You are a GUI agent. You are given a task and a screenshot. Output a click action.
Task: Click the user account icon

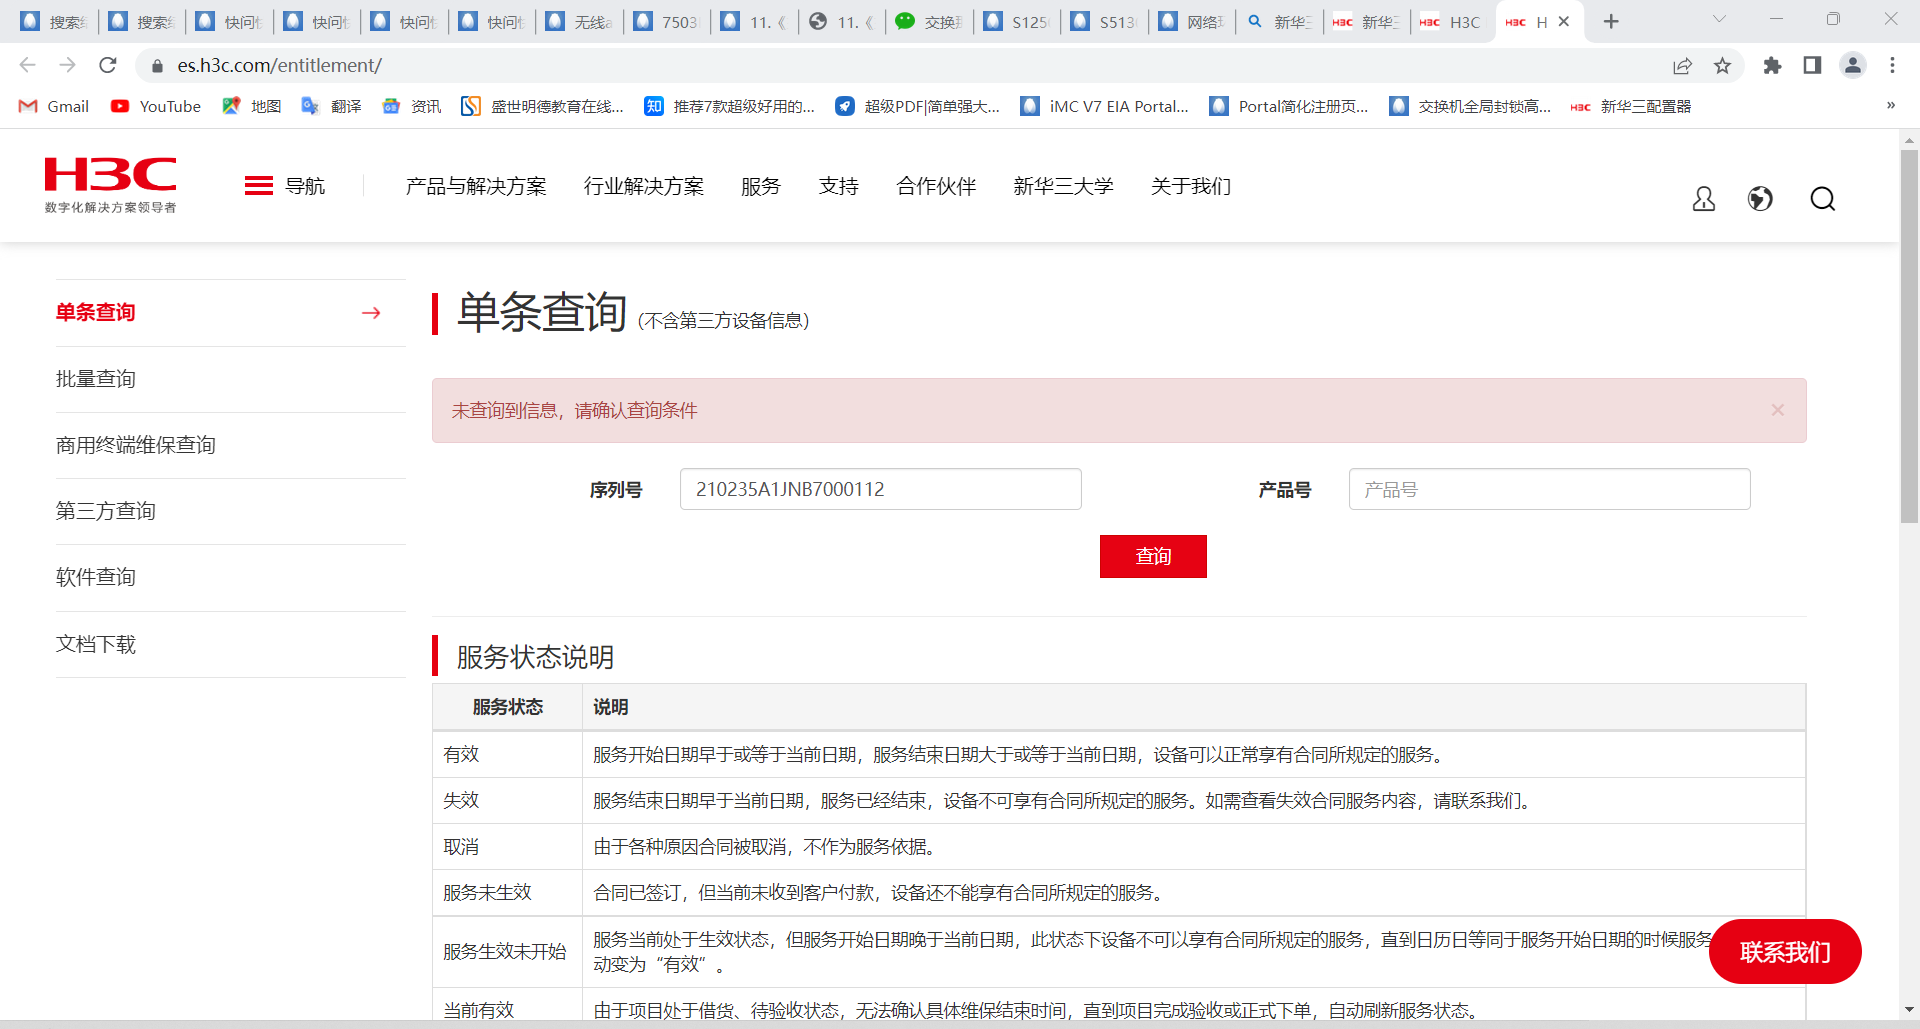click(x=1703, y=199)
